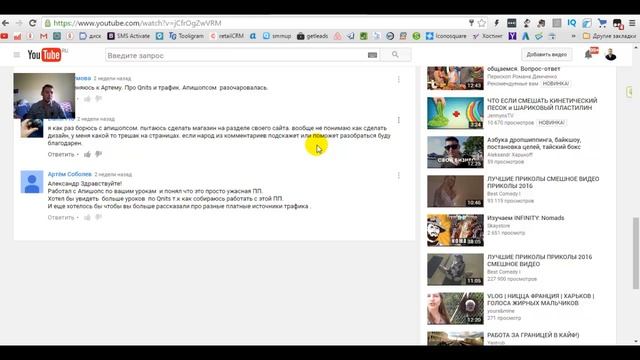Viewport: 640px width, 360px height.
Task: Open the notifications bell
Action: tap(589, 54)
